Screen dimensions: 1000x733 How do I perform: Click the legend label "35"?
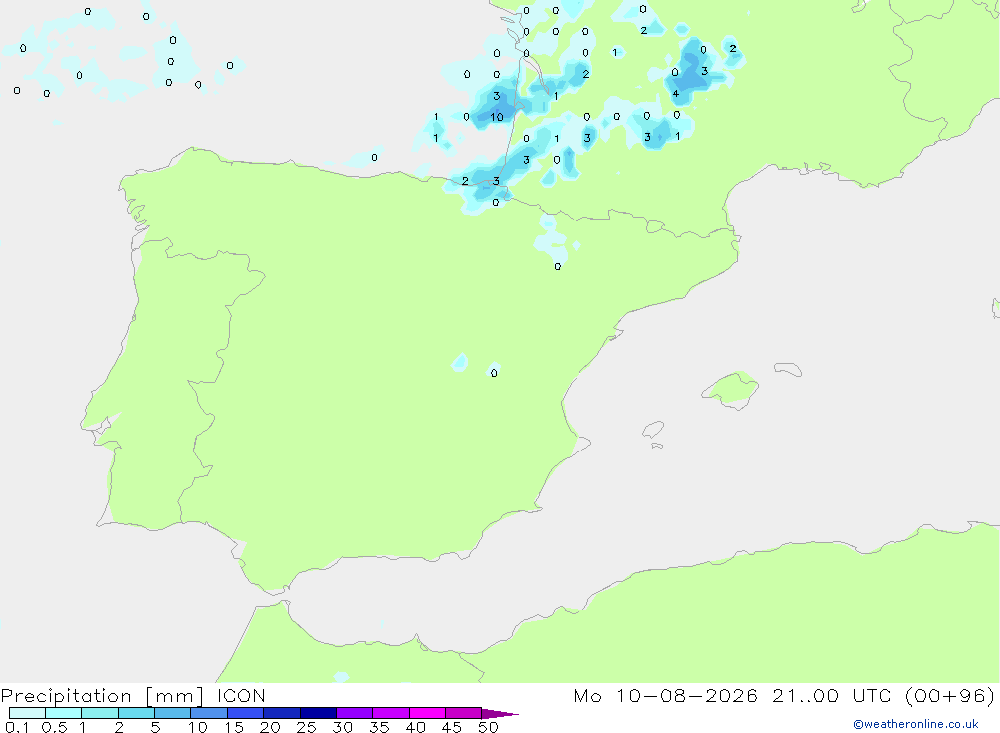point(379,727)
